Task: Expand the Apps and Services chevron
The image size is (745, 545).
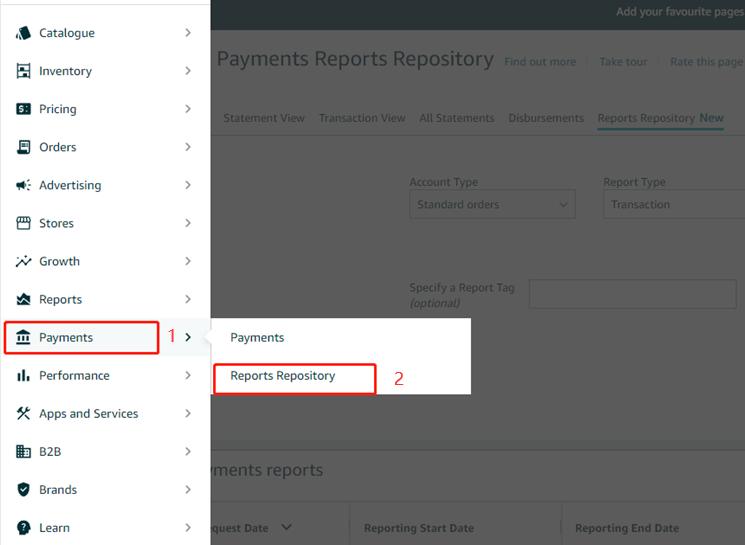Action: click(188, 413)
